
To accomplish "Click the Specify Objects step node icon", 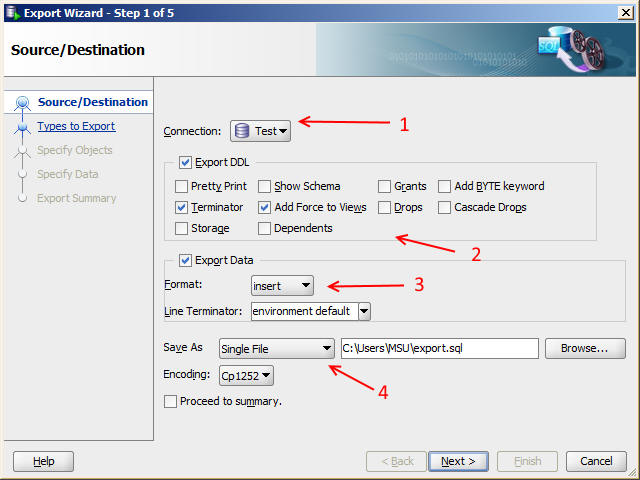I will 22,151.
